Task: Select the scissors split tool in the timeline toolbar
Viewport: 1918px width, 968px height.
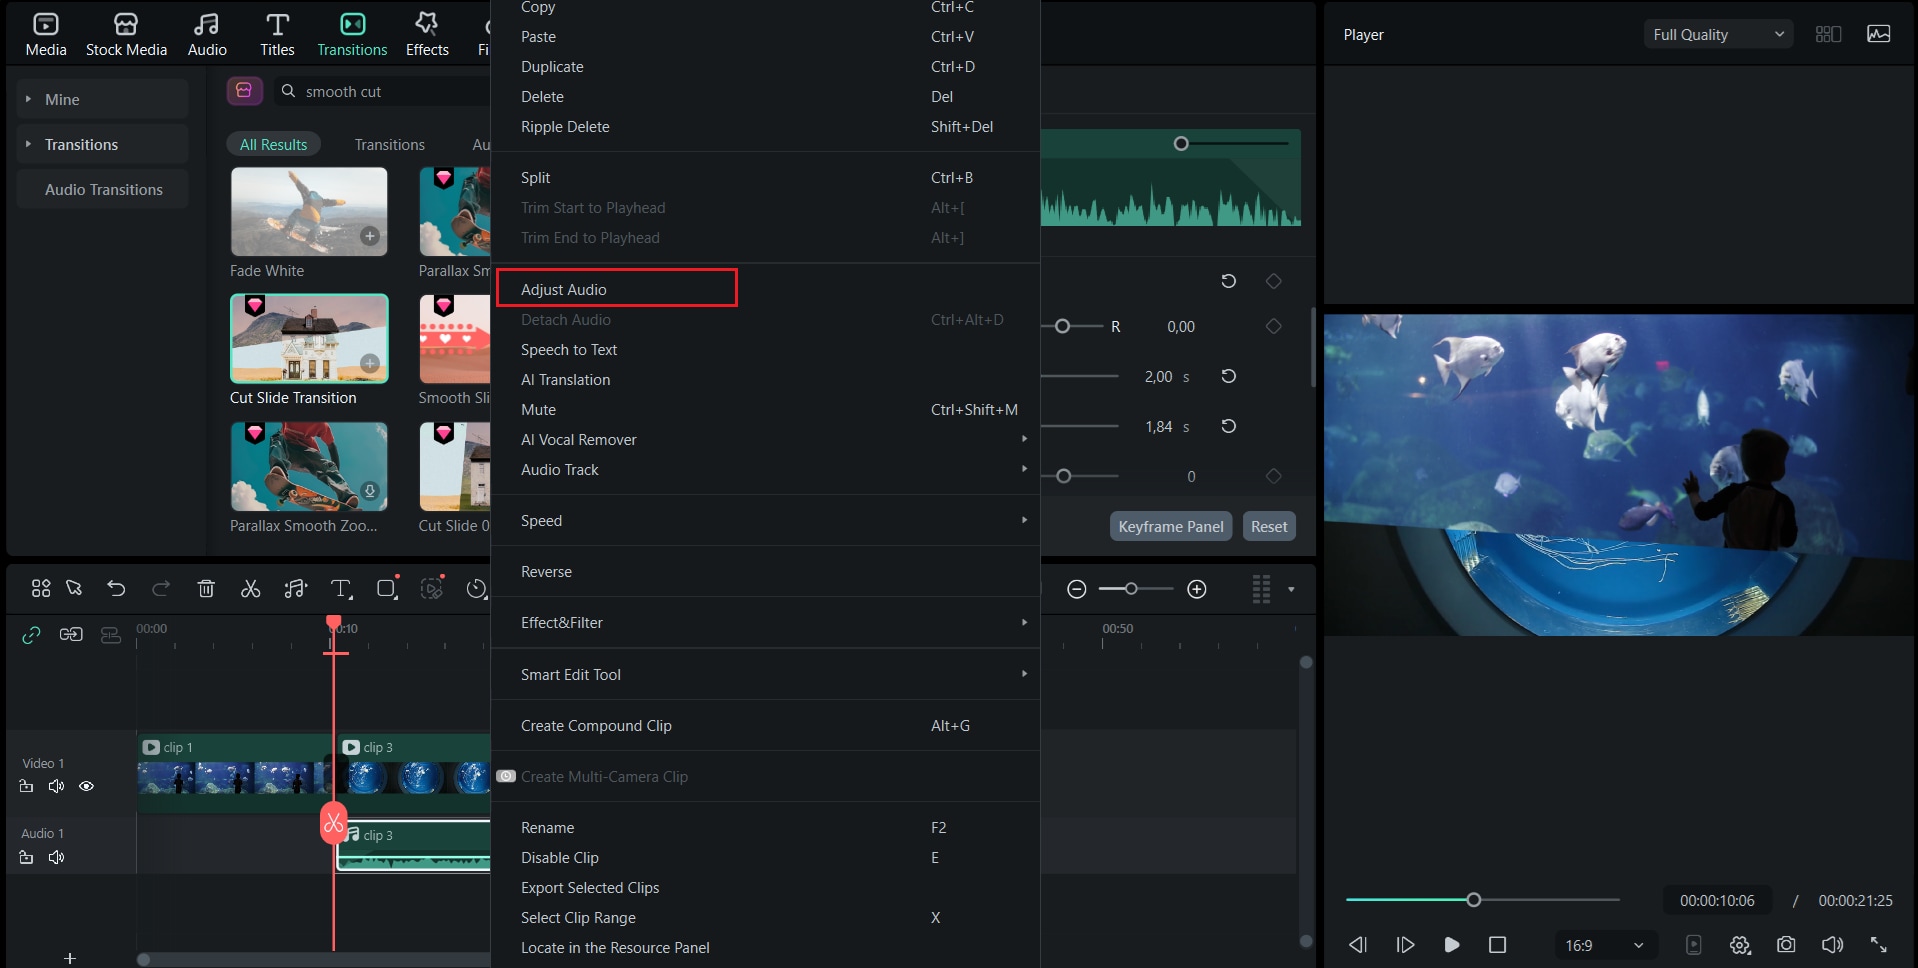Action: [250, 588]
